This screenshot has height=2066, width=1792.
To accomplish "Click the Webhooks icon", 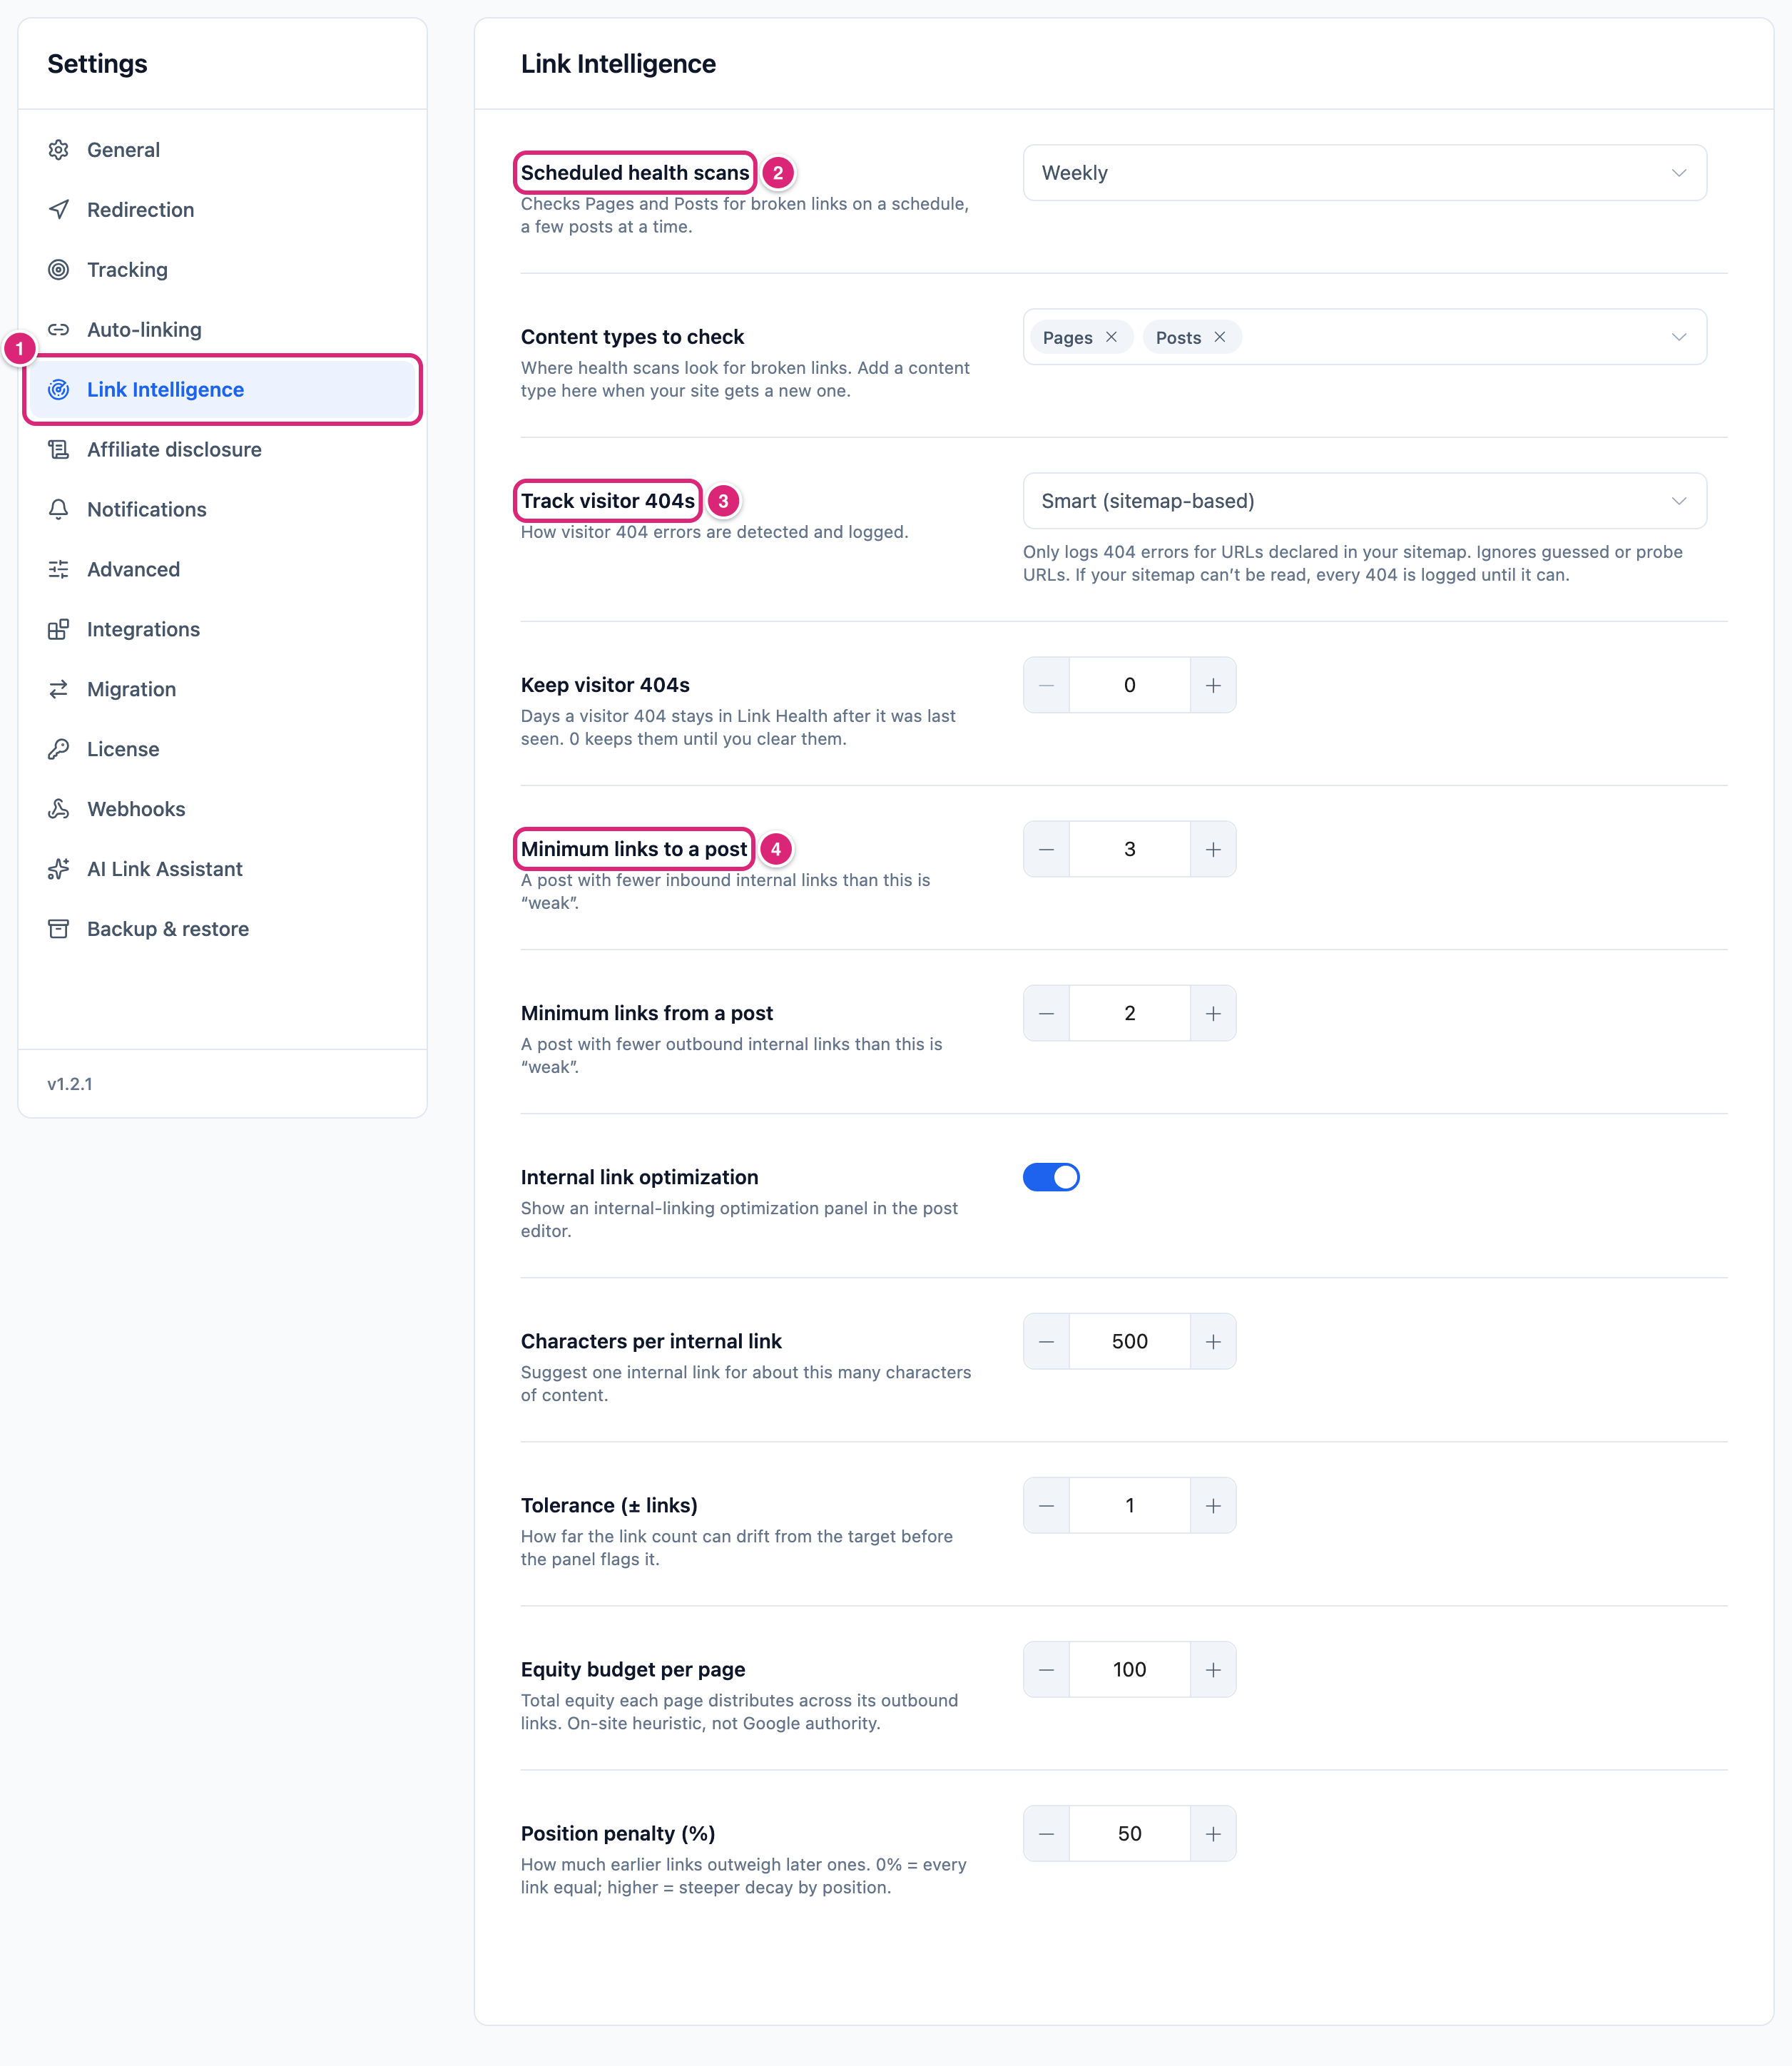I will [59, 810].
